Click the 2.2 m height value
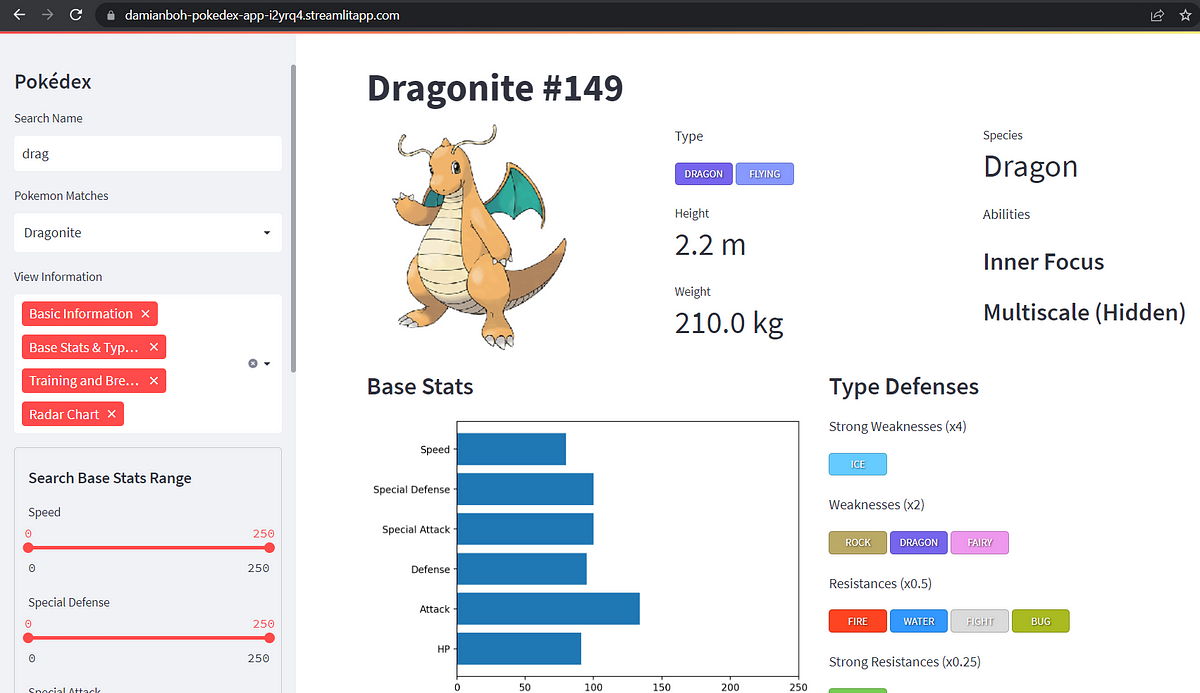The height and width of the screenshot is (693, 1200). [x=710, y=245]
